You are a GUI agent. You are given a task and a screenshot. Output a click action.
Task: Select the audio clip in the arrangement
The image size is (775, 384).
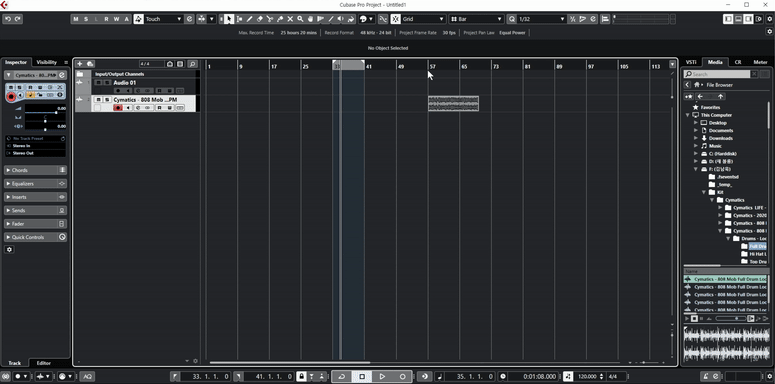[453, 104]
